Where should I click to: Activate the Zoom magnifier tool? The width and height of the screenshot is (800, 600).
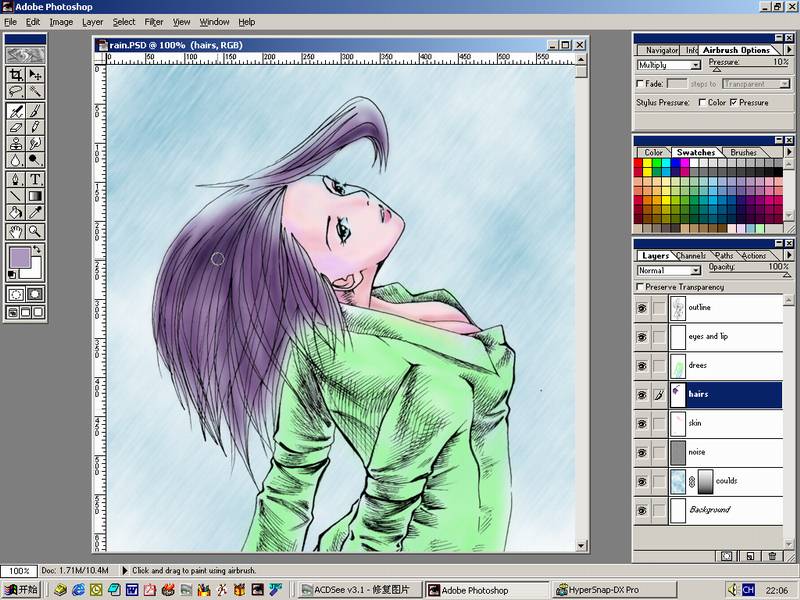click(x=35, y=232)
